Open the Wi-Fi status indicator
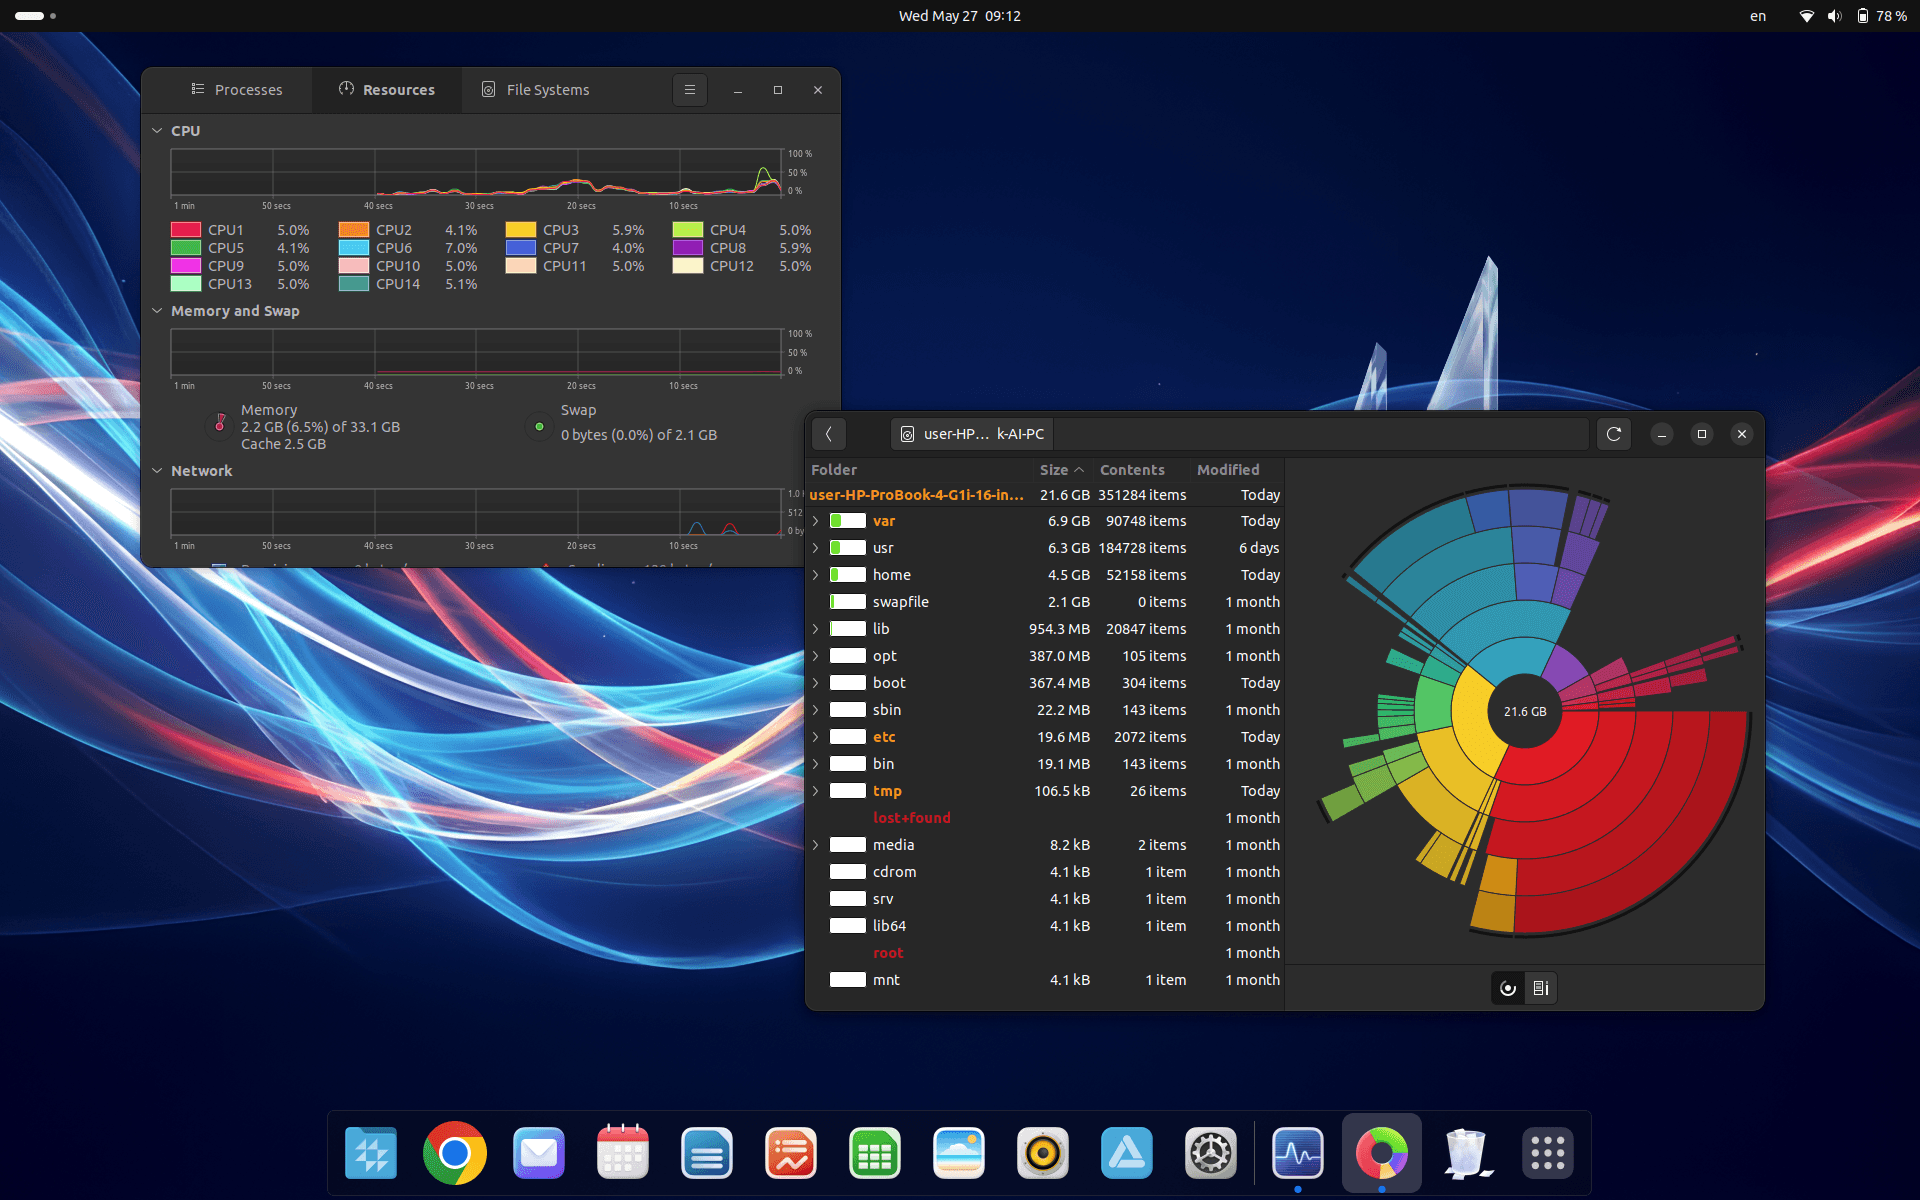This screenshot has width=1920, height=1200. (1807, 16)
